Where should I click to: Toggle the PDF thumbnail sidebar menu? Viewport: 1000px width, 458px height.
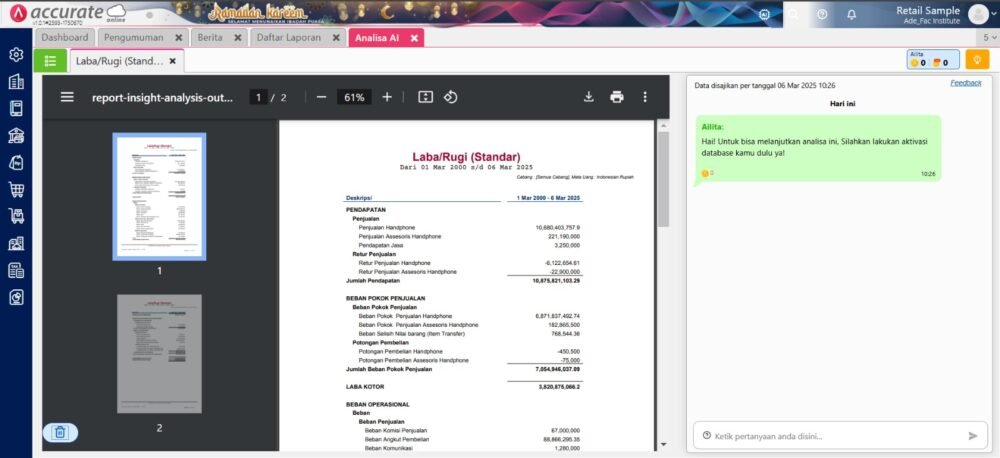pyautogui.click(x=67, y=97)
